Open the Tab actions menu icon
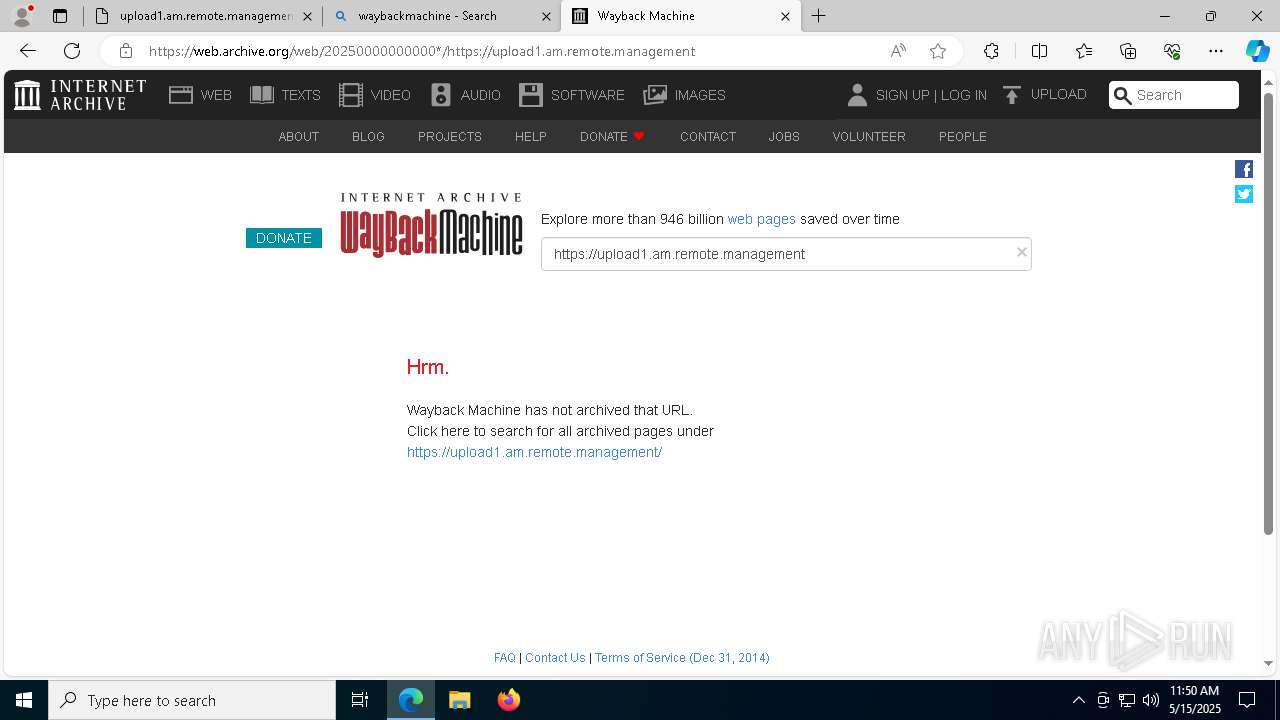1280x720 pixels. [x=60, y=16]
